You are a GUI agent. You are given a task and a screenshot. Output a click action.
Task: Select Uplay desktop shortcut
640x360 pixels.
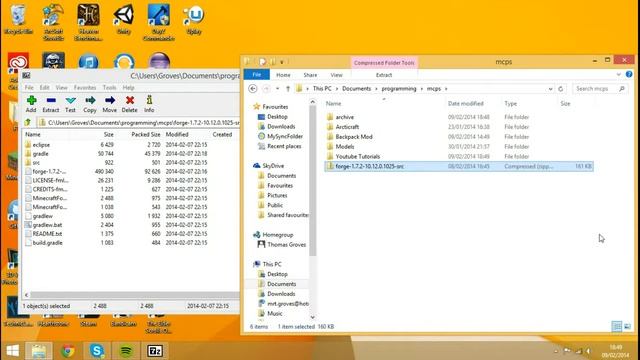click(194, 20)
